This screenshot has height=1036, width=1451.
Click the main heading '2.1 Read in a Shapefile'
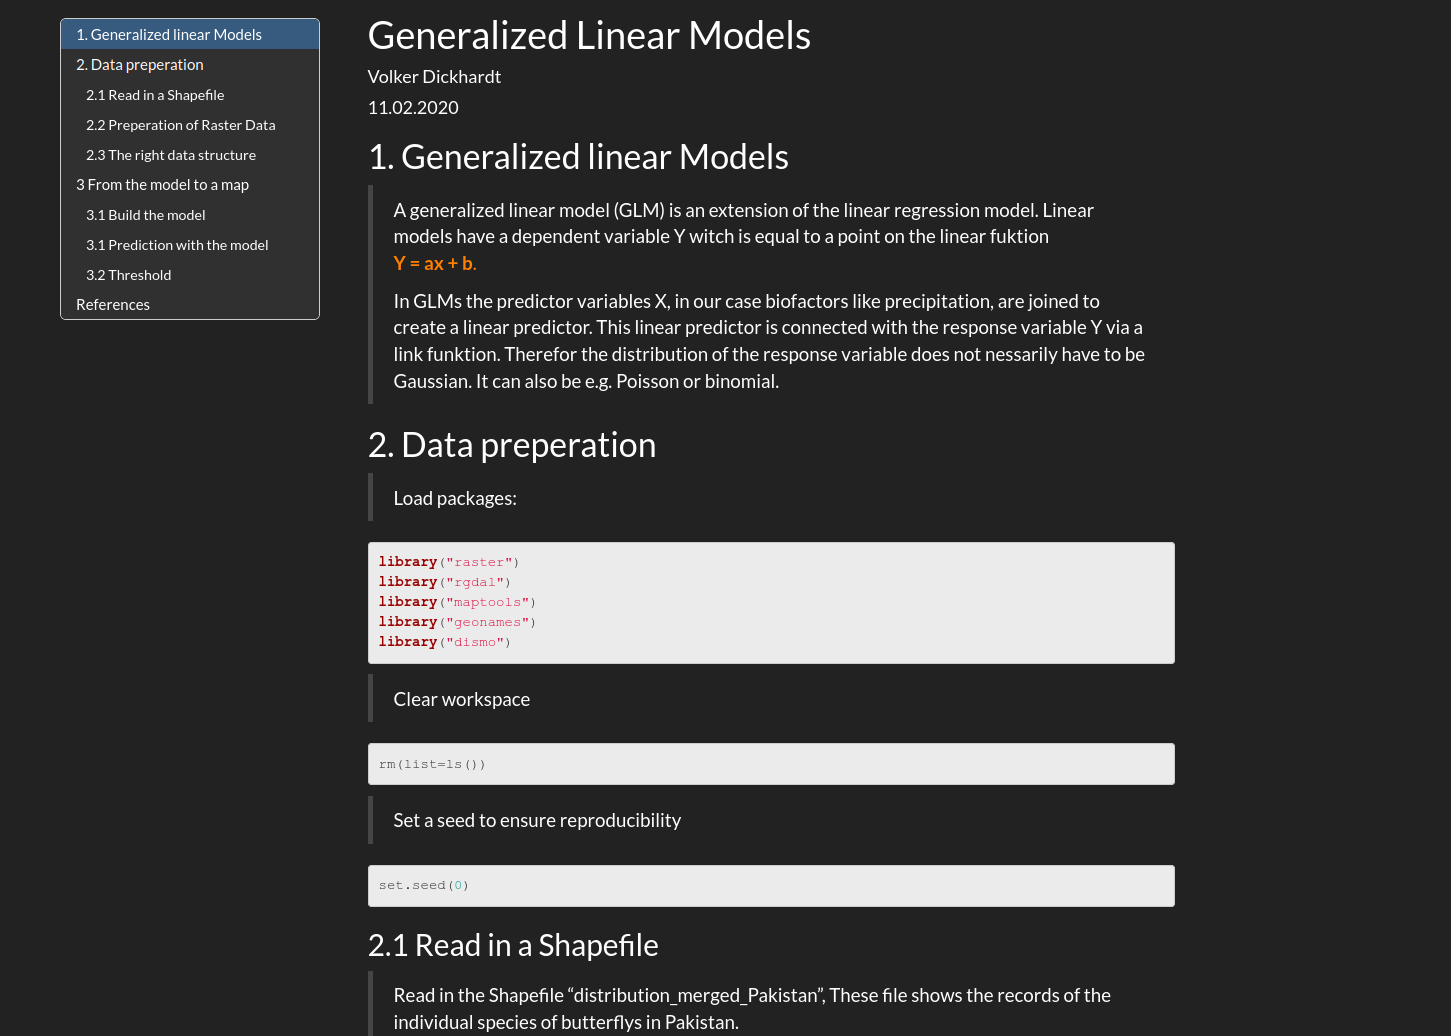tap(513, 945)
